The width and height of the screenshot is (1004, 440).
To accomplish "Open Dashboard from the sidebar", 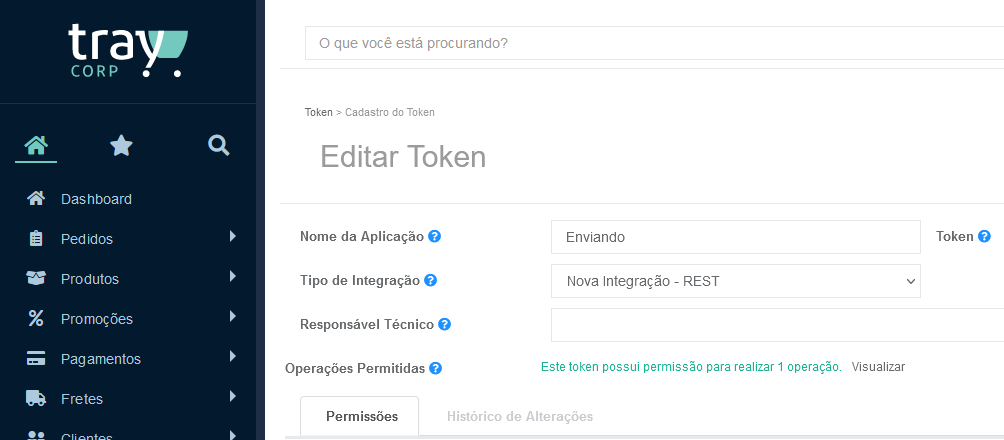I will [96, 199].
